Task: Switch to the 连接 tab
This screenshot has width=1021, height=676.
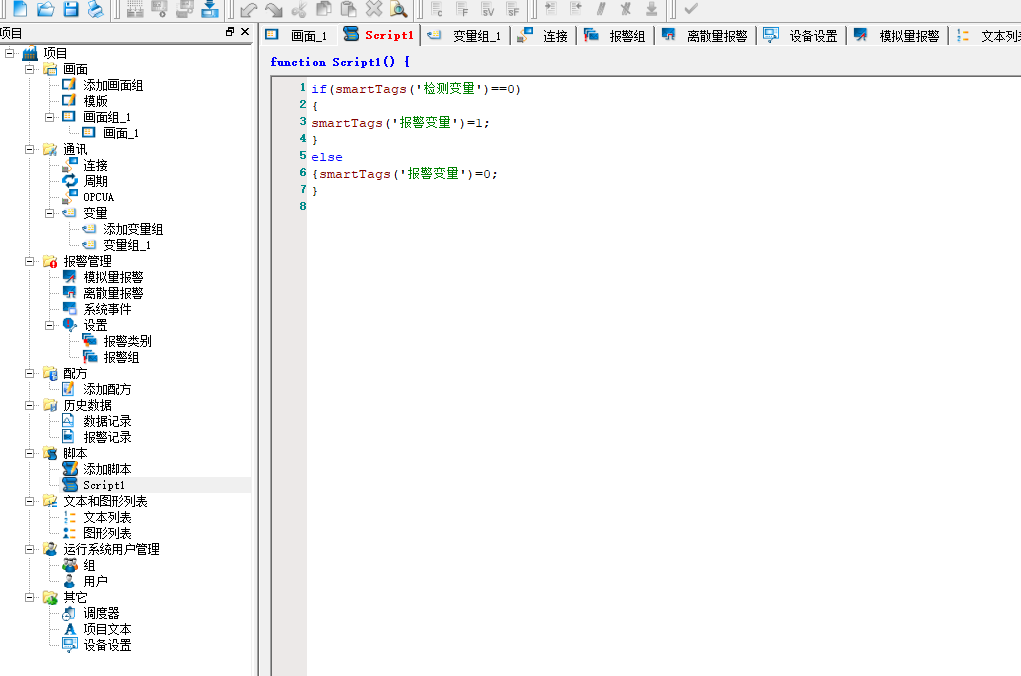Action: (x=543, y=36)
